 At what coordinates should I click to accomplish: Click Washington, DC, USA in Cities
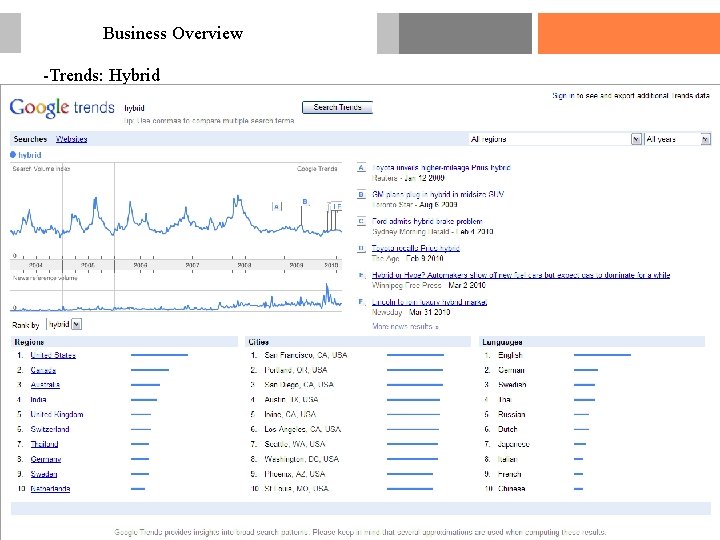(x=302, y=459)
